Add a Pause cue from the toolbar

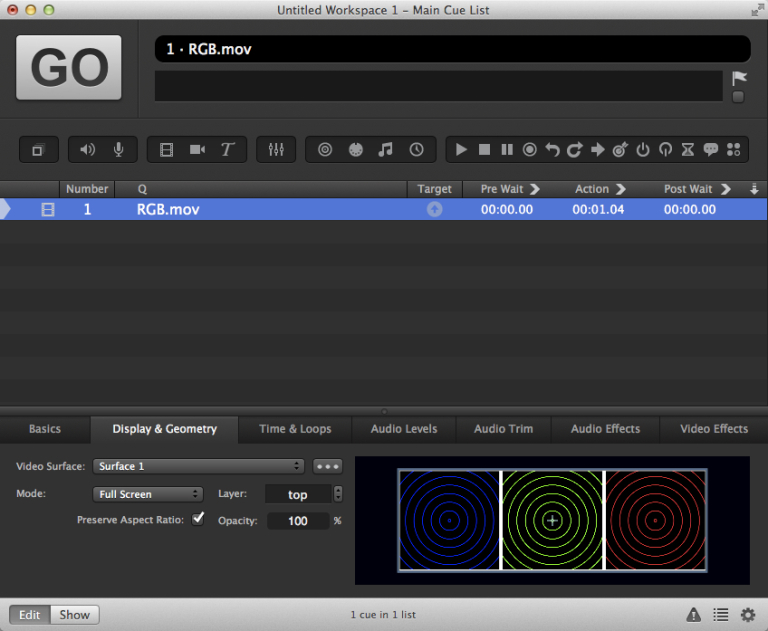click(507, 150)
